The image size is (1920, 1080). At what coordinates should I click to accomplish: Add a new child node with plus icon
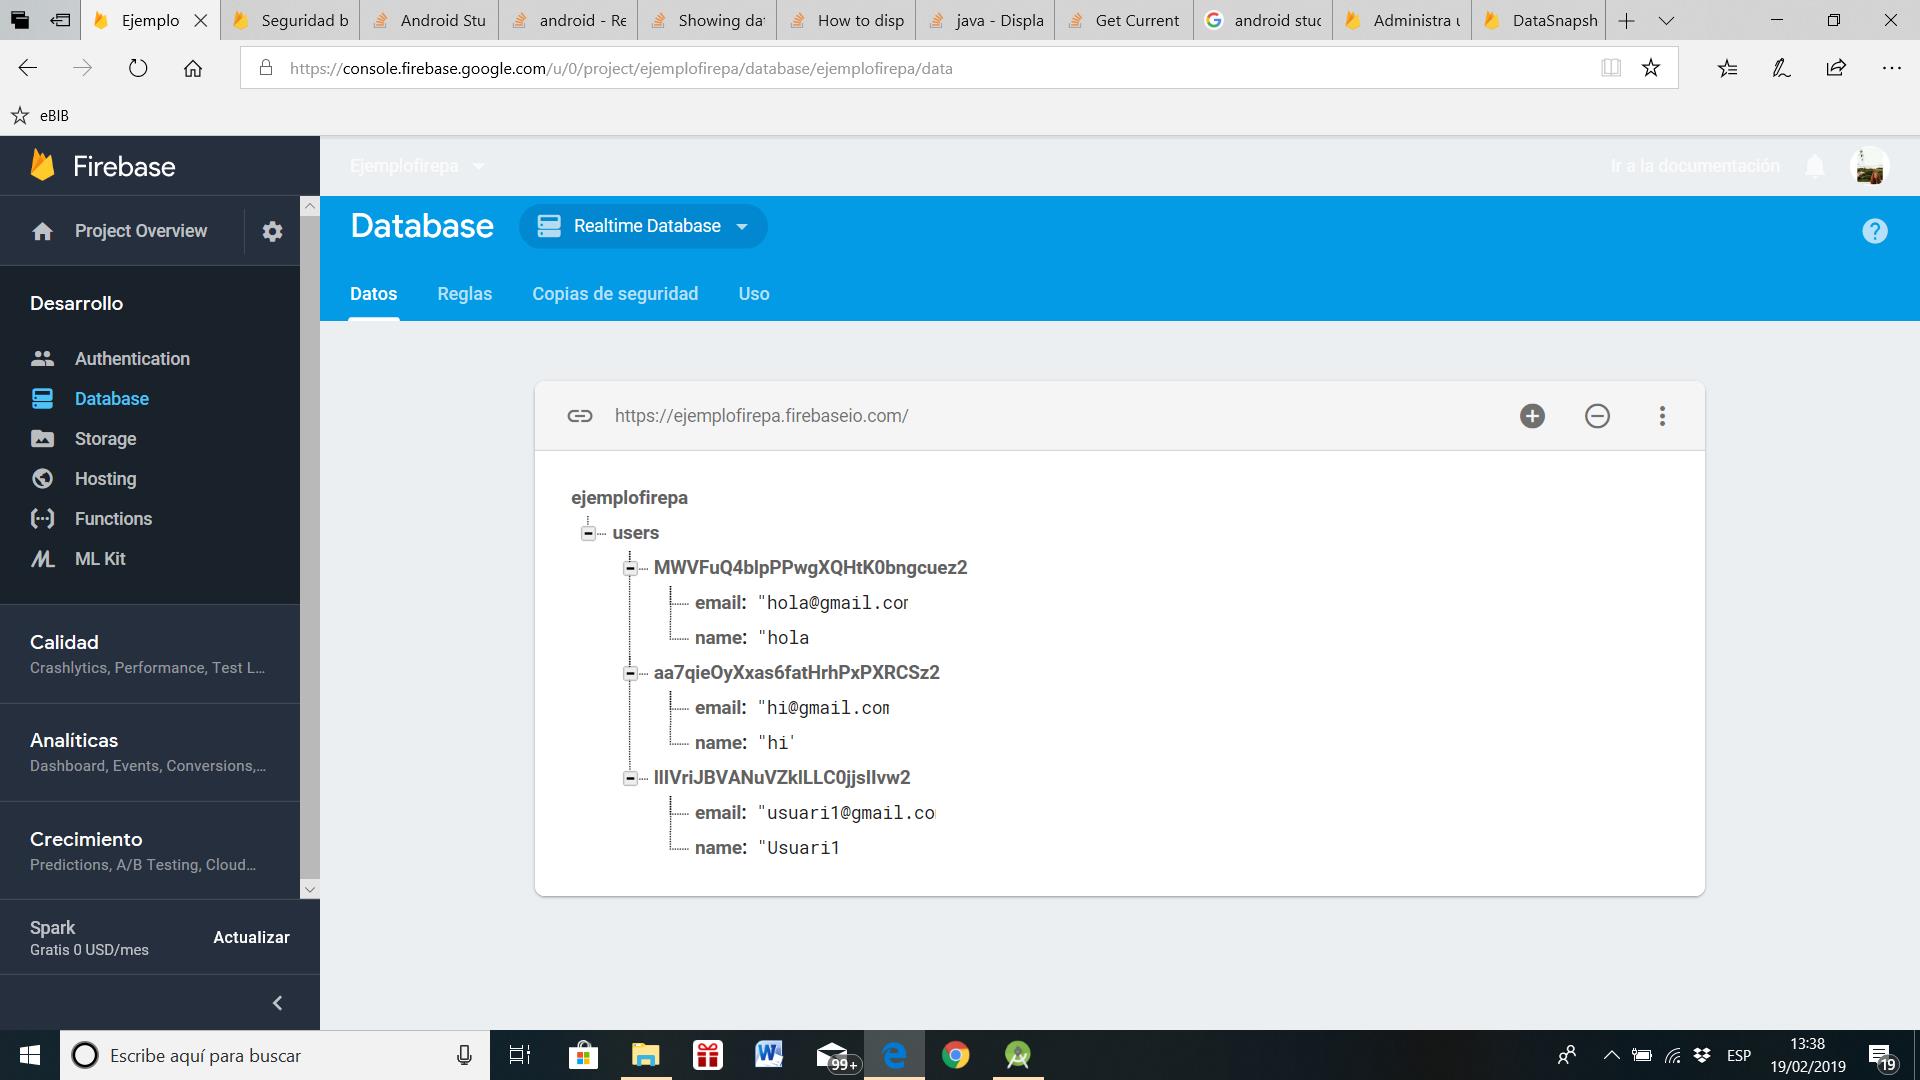pos(1531,415)
